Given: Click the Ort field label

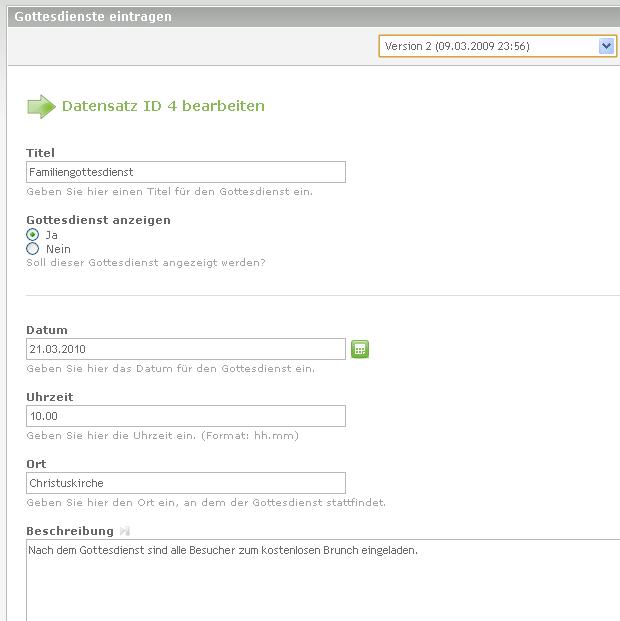Looking at the screenshot, I should (36, 464).
